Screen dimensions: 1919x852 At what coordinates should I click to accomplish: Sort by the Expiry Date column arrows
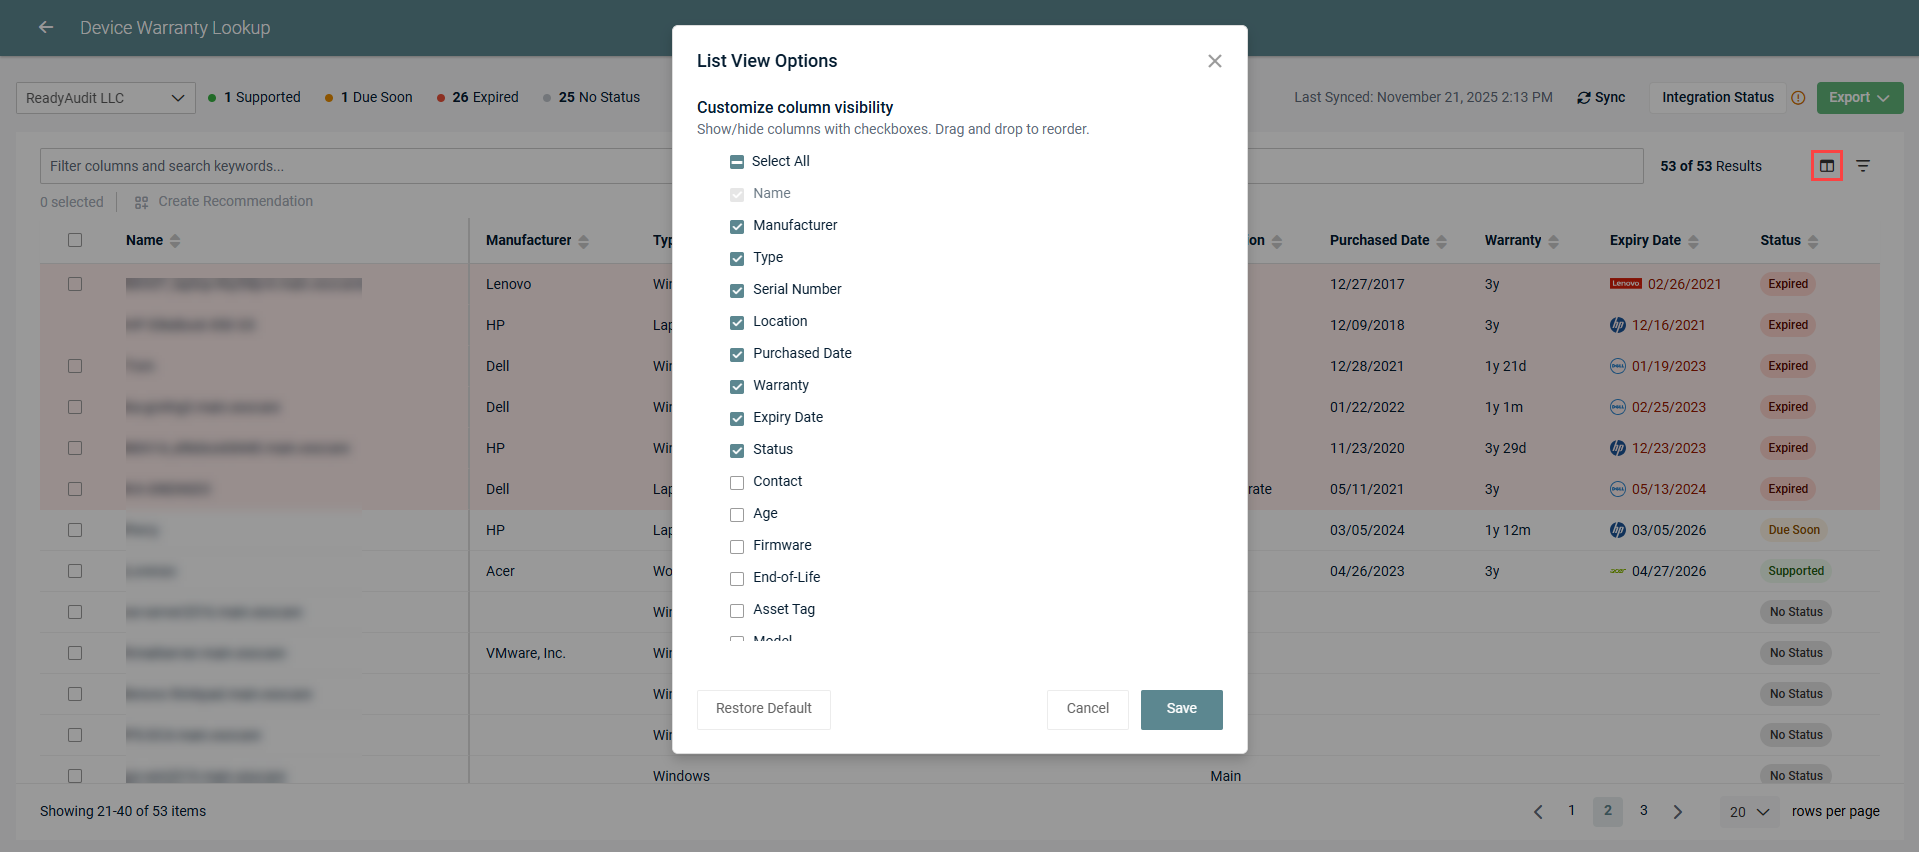click(x=1693, y=241)
